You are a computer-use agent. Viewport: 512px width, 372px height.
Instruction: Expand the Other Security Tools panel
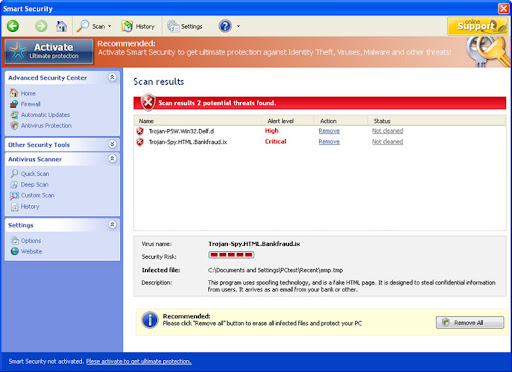click(x=112, y=144)
